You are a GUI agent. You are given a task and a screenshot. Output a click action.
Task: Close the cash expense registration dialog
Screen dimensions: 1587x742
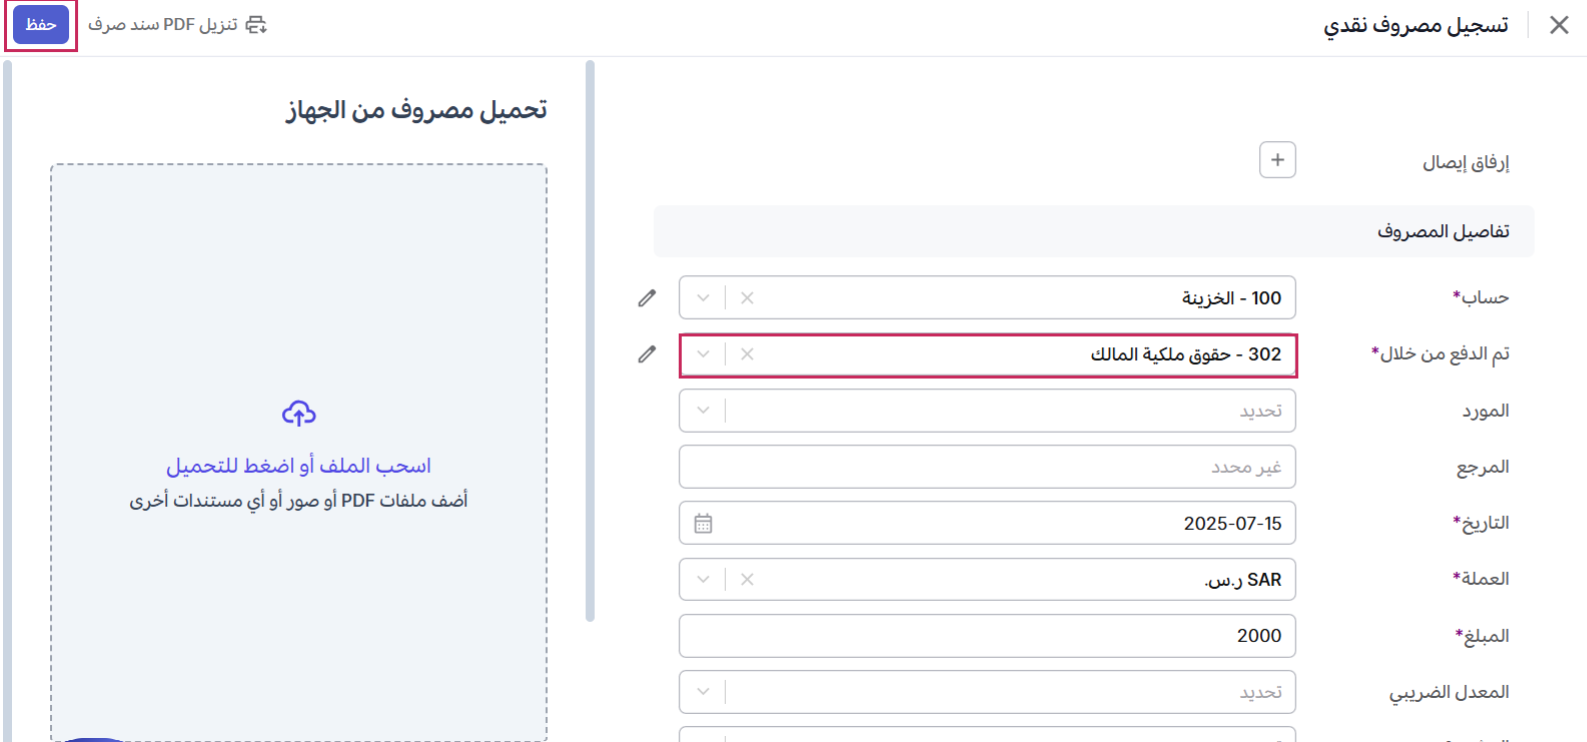(1559, 25)
